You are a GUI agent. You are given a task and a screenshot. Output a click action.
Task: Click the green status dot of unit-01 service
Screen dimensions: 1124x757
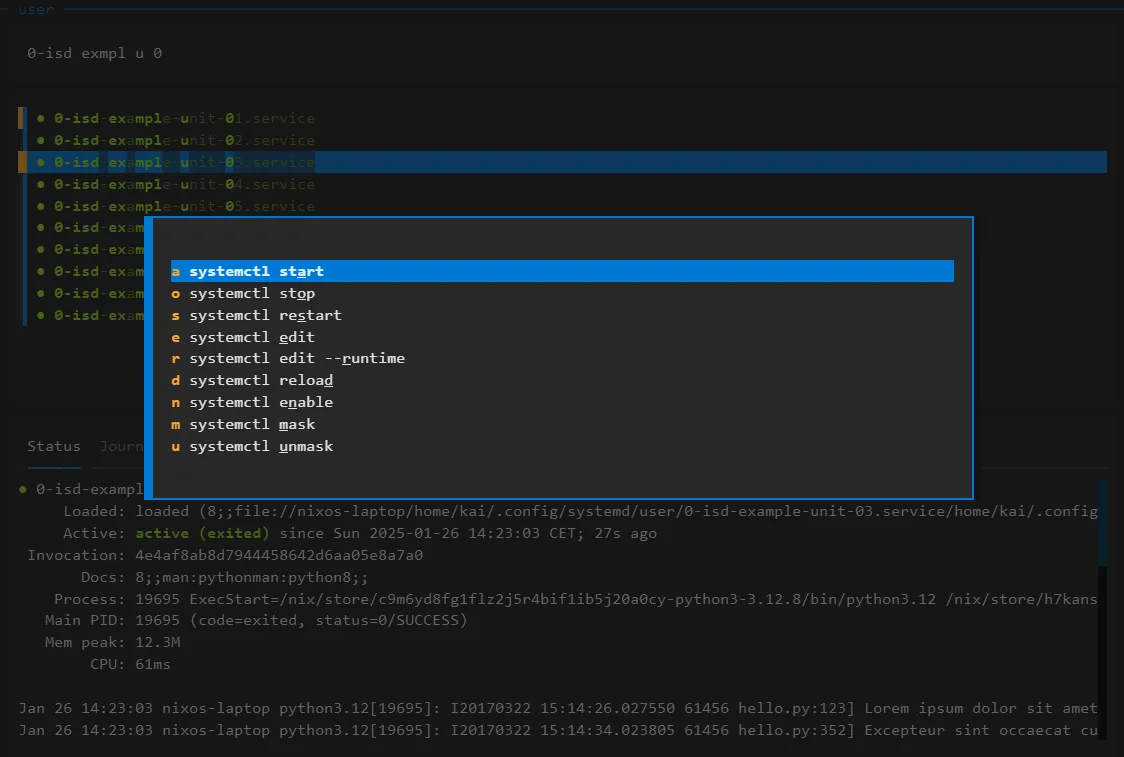(41, 118)
